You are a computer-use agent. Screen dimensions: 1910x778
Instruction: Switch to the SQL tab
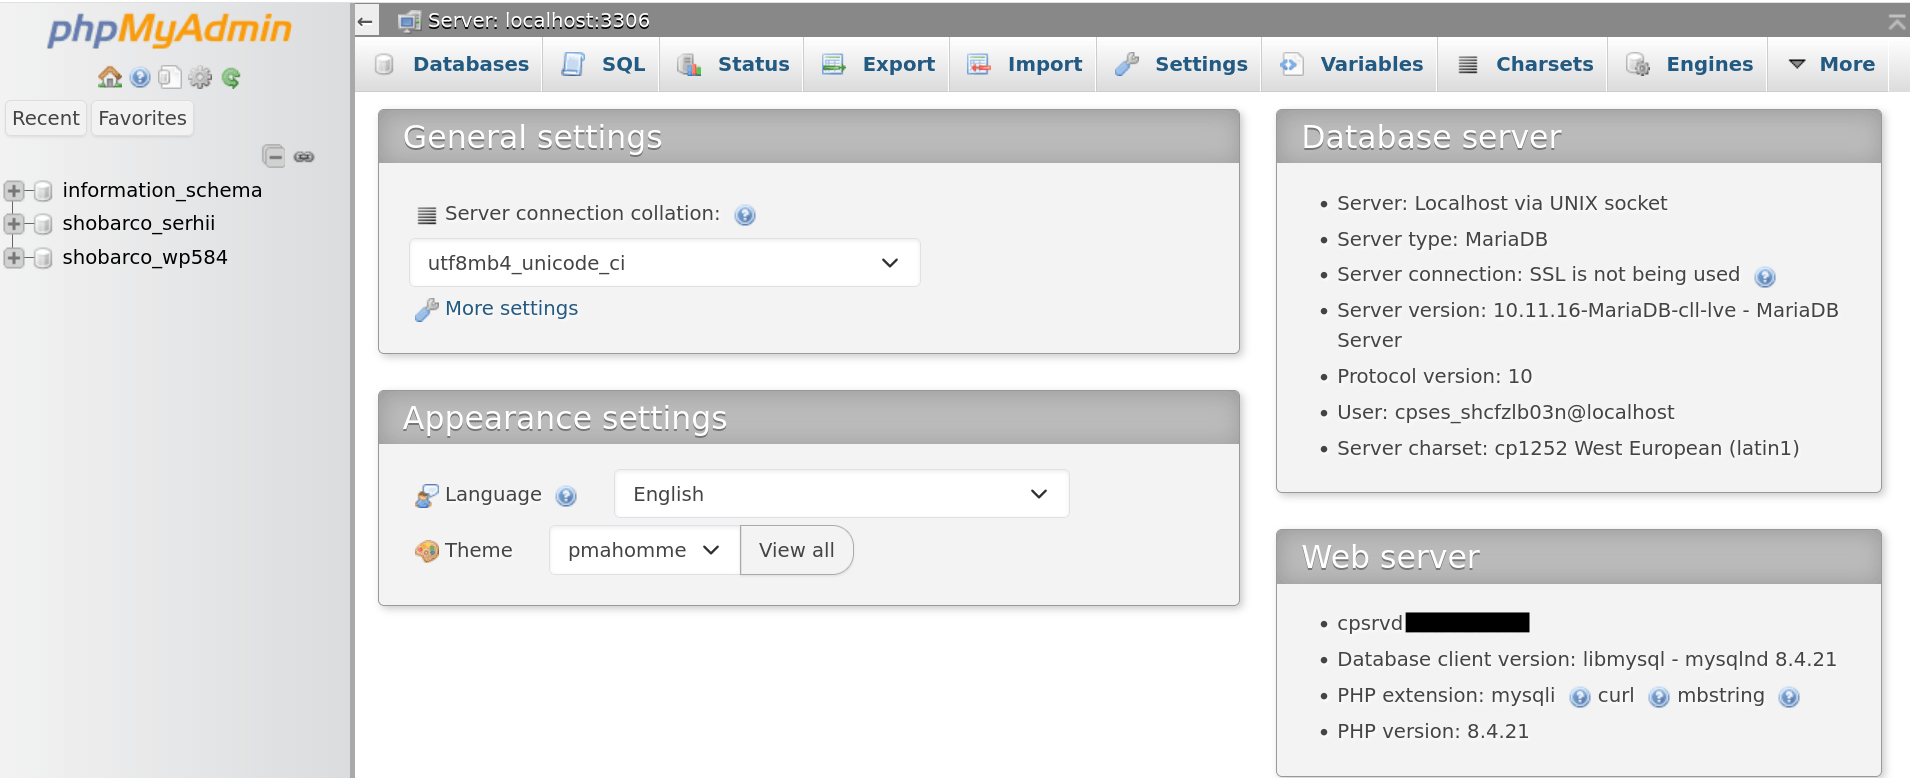603,64
